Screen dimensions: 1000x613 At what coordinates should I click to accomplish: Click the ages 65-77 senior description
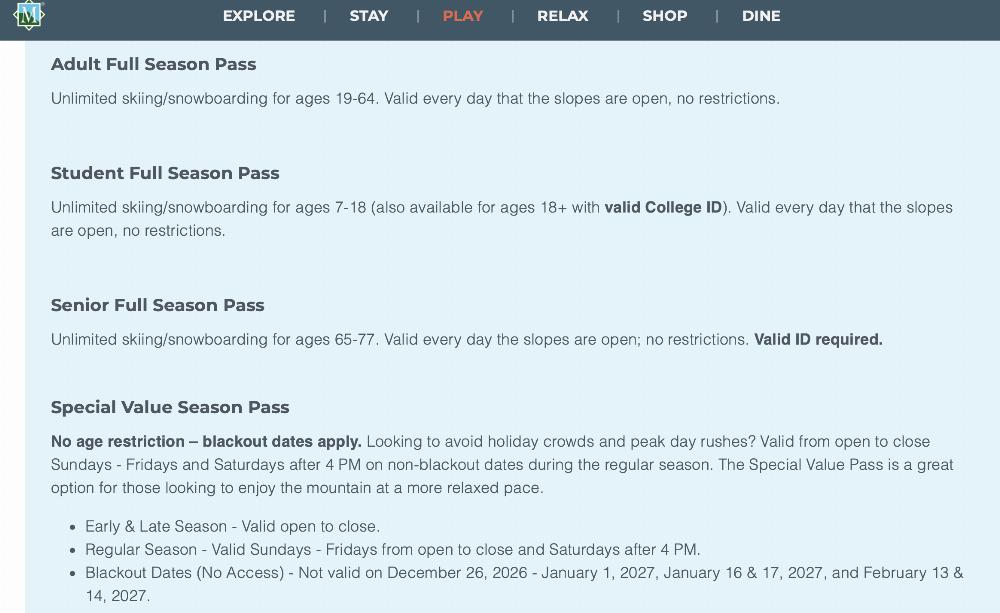point(399,340)
